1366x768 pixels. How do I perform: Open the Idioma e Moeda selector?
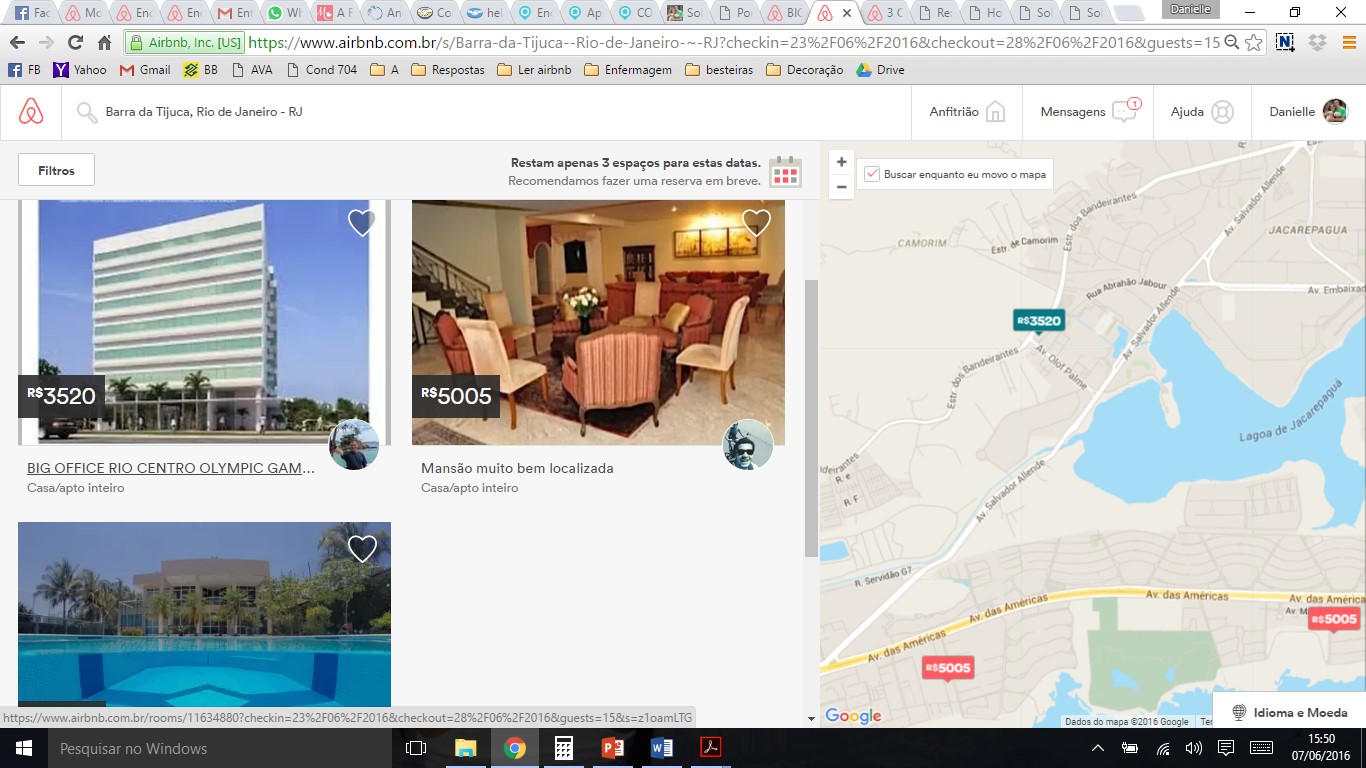pos(1289,712)
